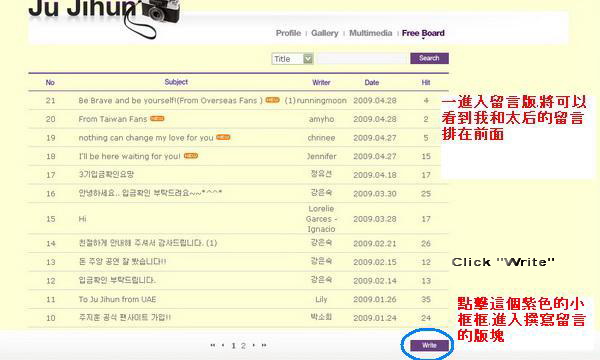
Task: Open the Profile page
Action: pyautogui.click(x=288, y=33)
